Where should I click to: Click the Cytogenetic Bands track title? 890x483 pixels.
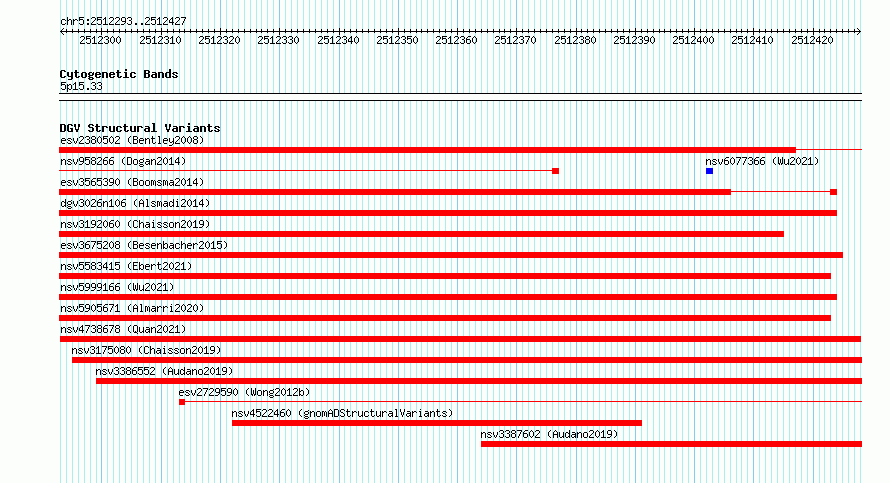pyautogui.click(x=119, y=74)
